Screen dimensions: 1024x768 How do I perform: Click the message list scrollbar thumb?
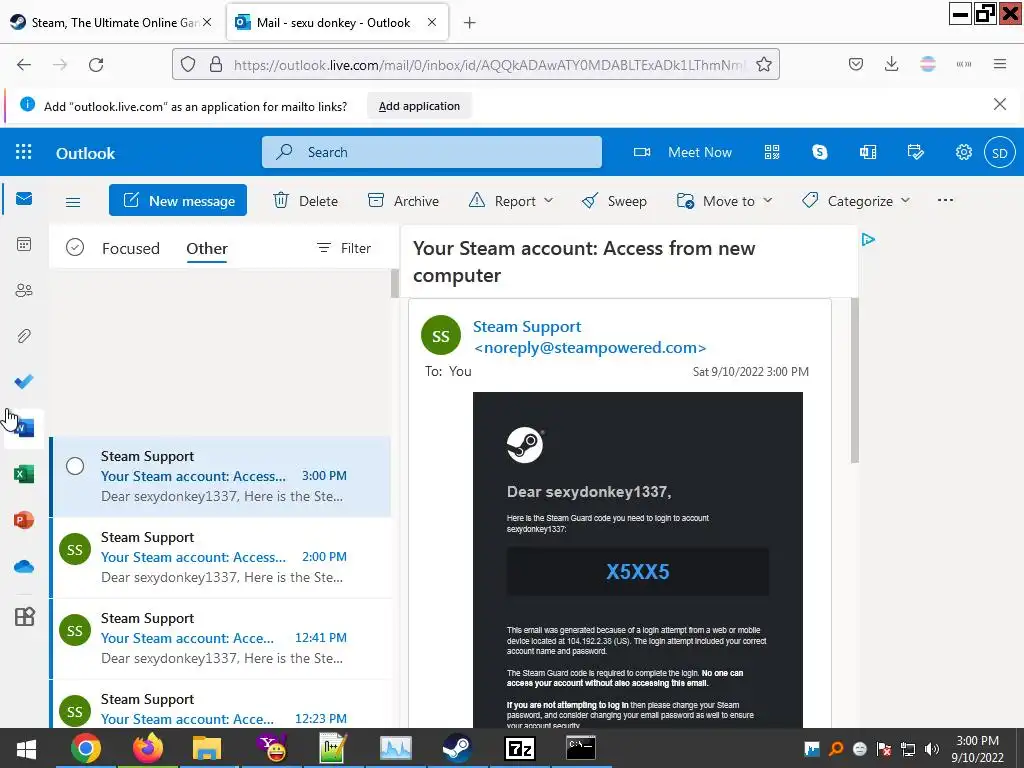point(394,283)
